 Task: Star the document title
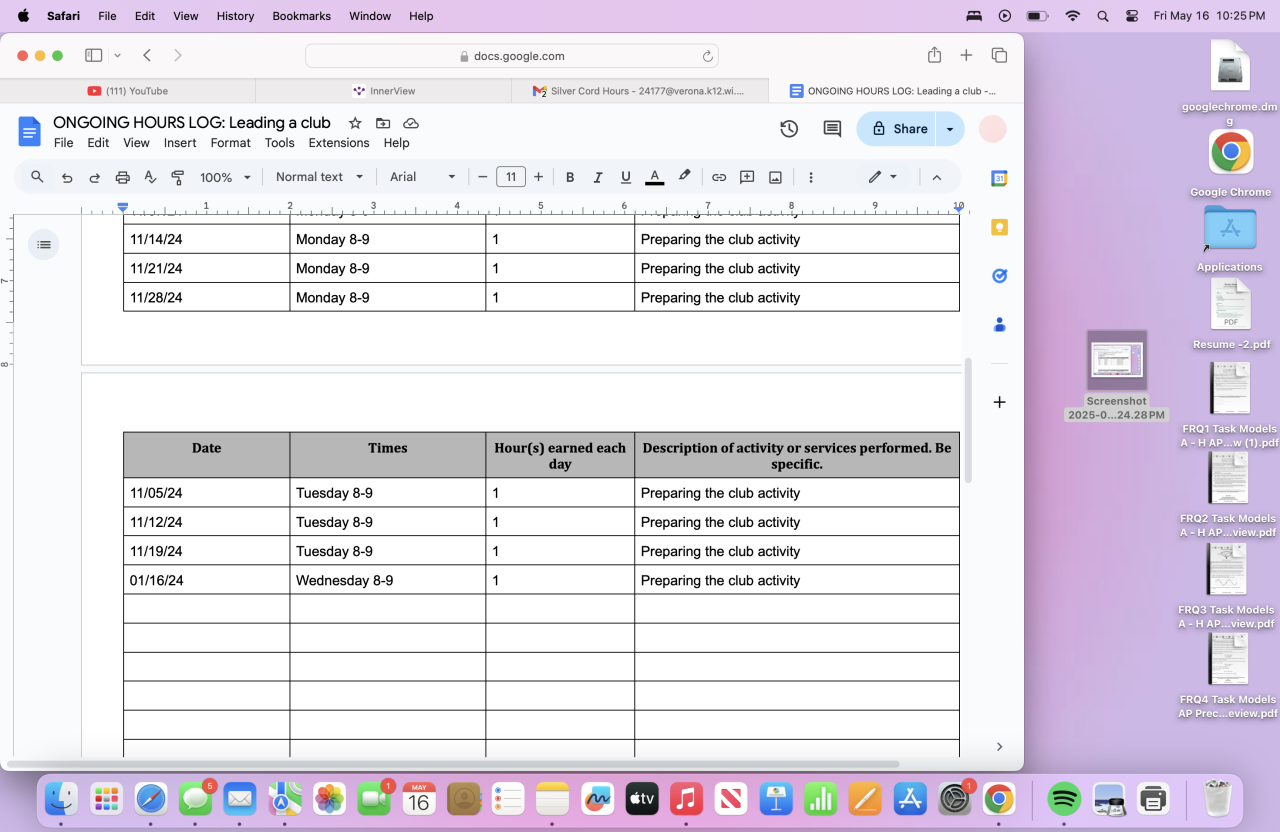point(355,123)
